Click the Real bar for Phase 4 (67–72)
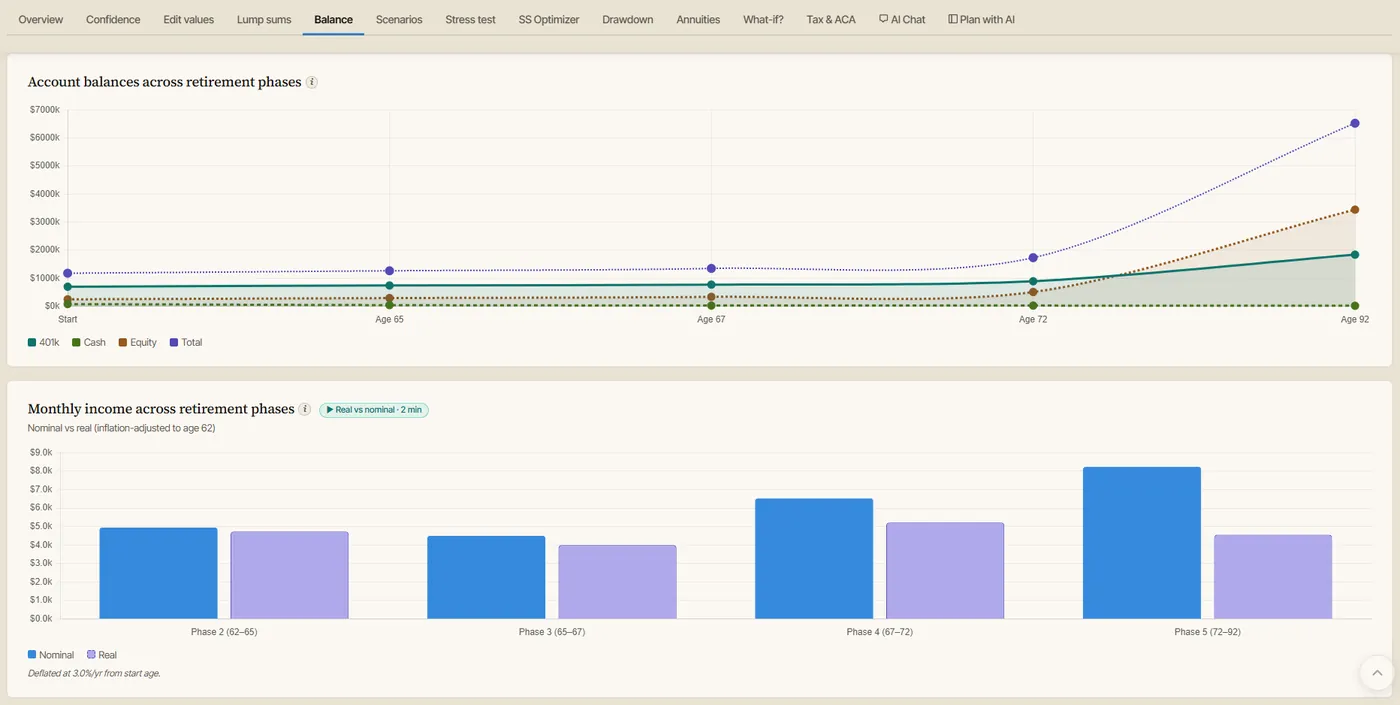This screenshot has width=1400, height=705. (x=945, y=571)
